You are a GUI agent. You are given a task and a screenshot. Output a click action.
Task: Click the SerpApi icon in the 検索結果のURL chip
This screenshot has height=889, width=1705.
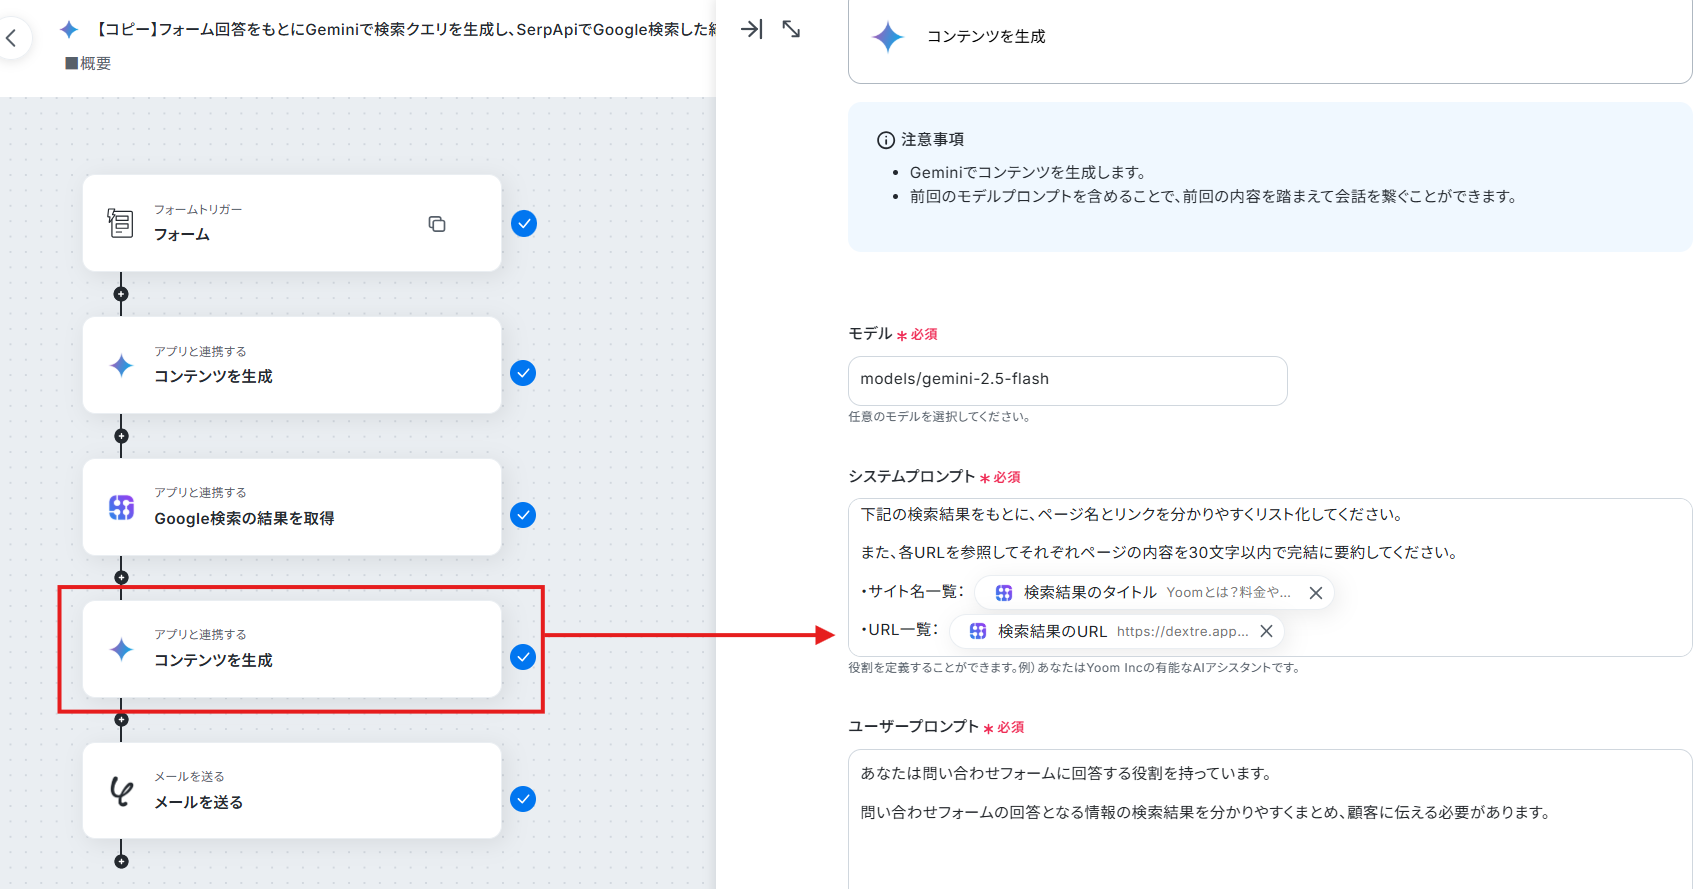(x=978, y=631)
